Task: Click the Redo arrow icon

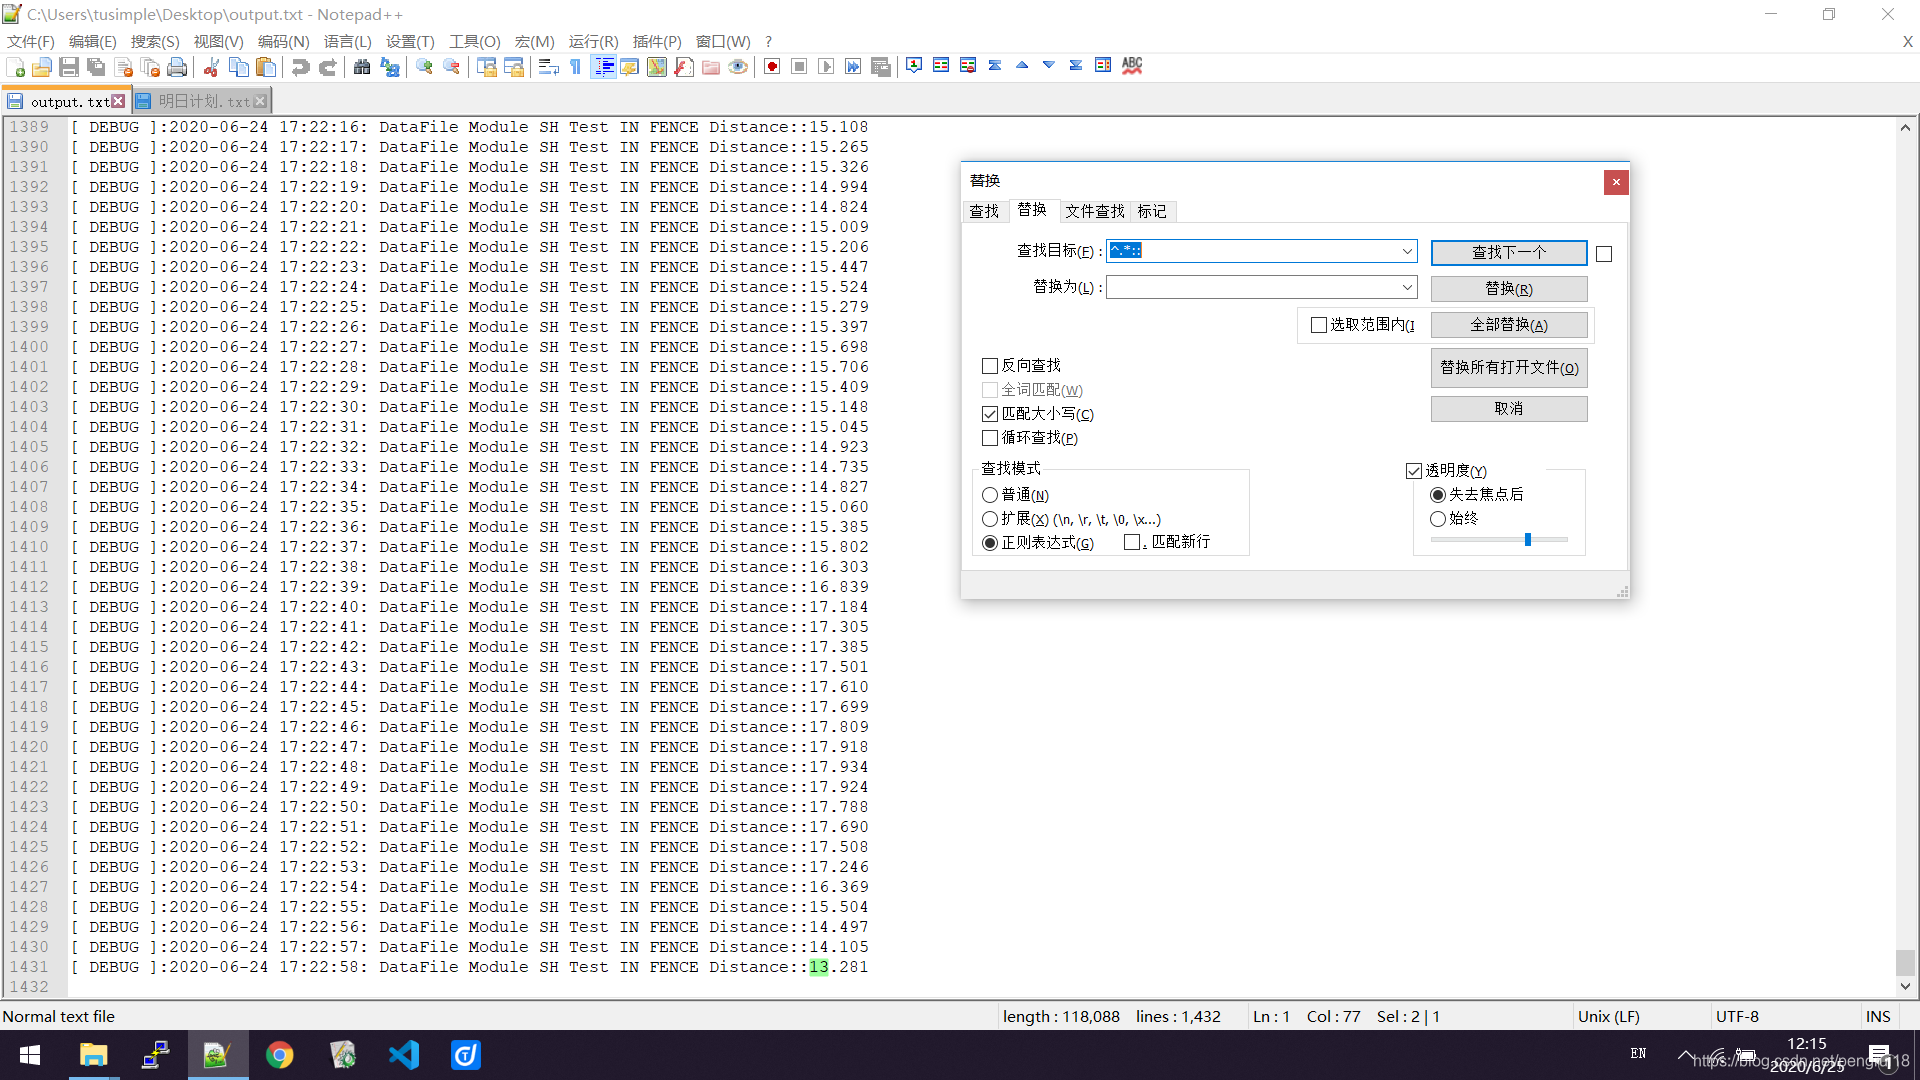Action: tap(327, 67)
